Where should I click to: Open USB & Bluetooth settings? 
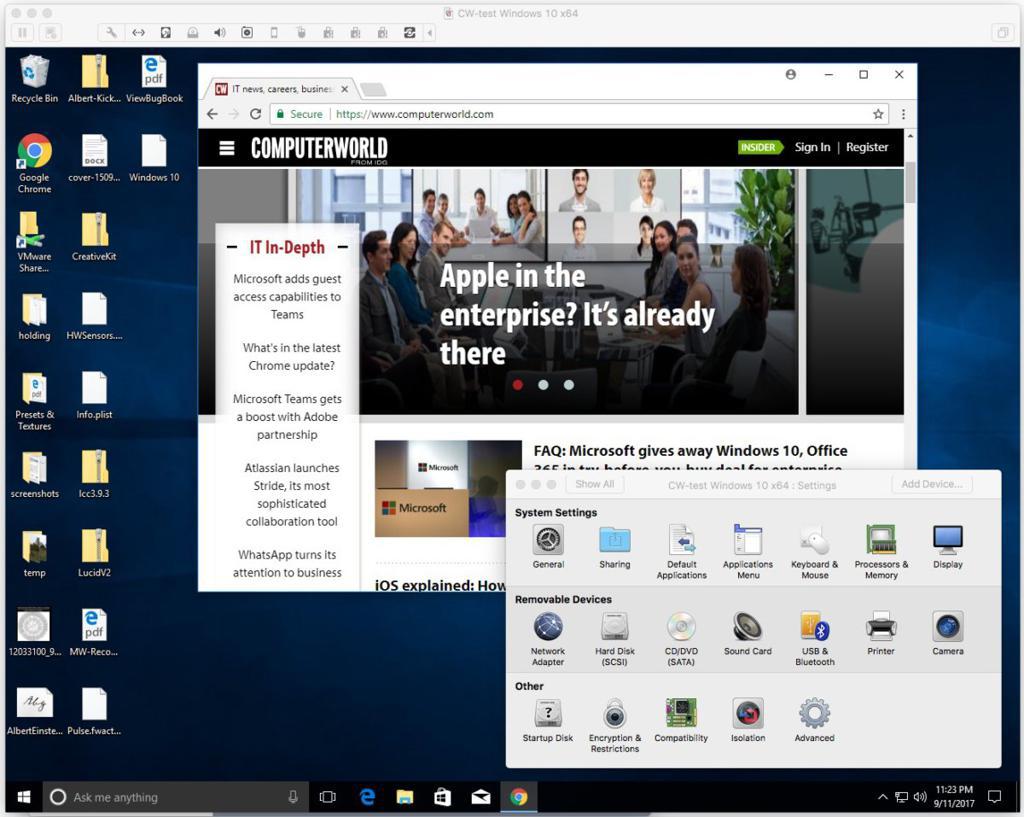coord(814,639)
